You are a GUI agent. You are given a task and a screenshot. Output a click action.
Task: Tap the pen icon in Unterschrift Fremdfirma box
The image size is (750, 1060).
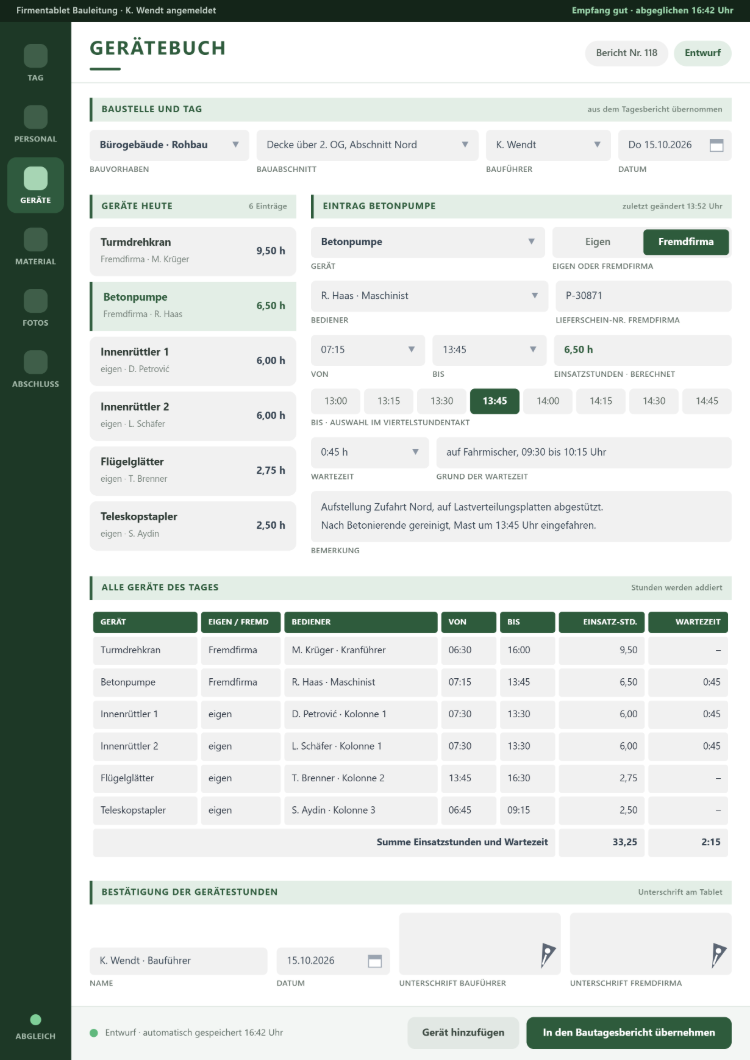click(x=718, y=955)
